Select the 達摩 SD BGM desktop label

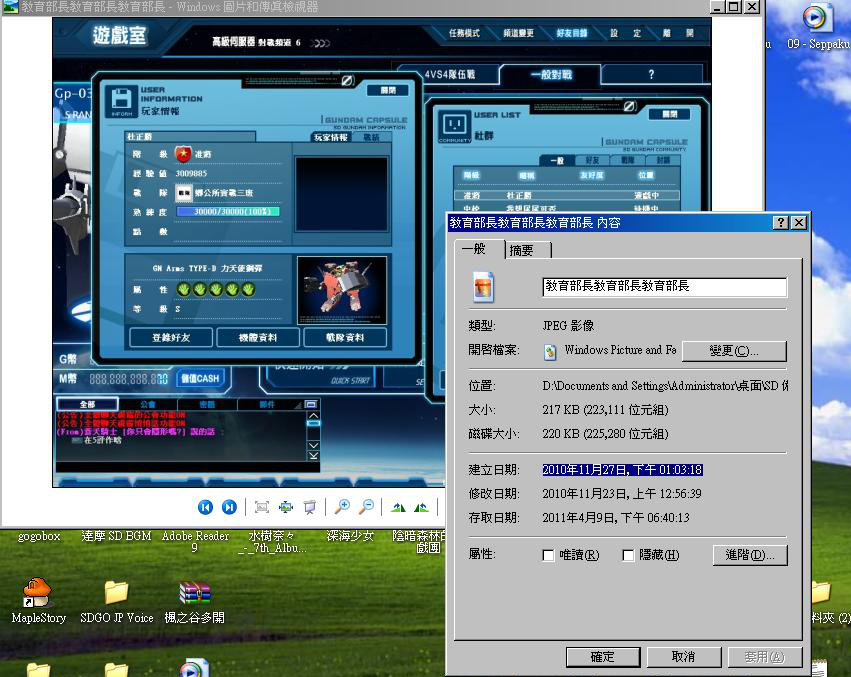pos(116,536)
